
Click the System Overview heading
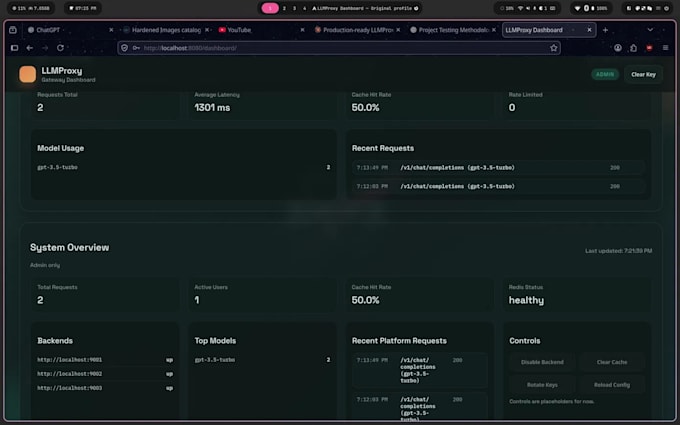coord(69,248)
